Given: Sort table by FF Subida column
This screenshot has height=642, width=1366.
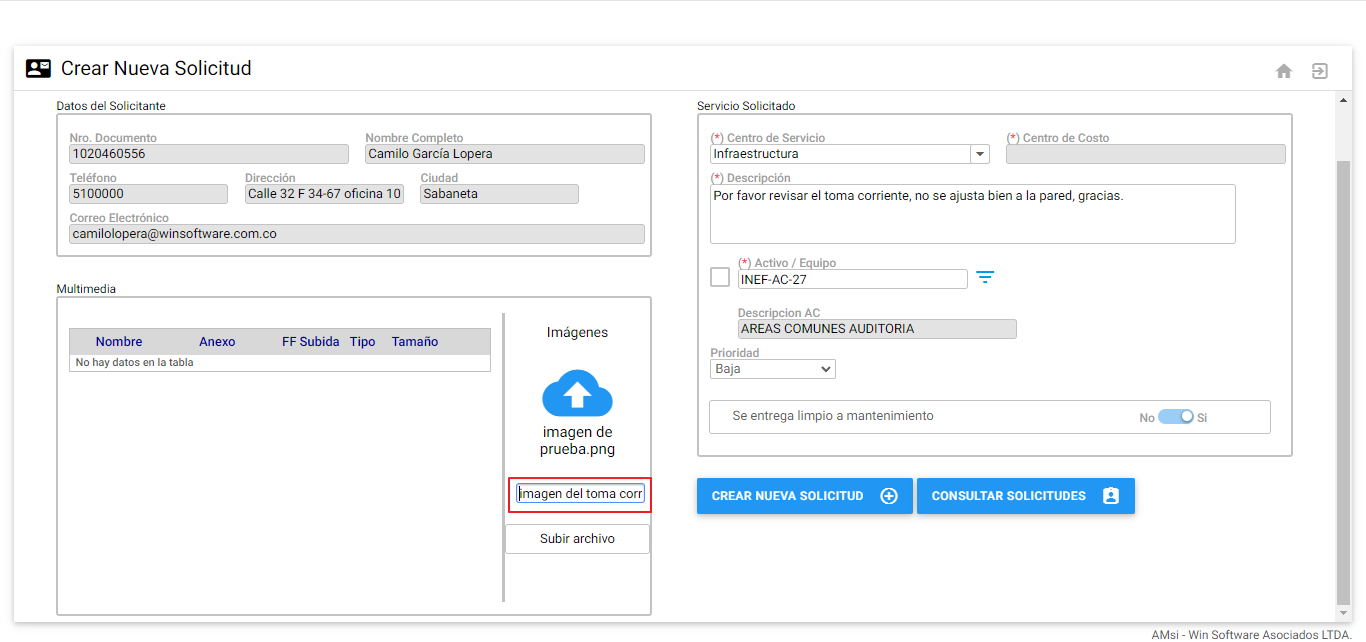Looking at the screenshot, I should [x=311, y=342].
